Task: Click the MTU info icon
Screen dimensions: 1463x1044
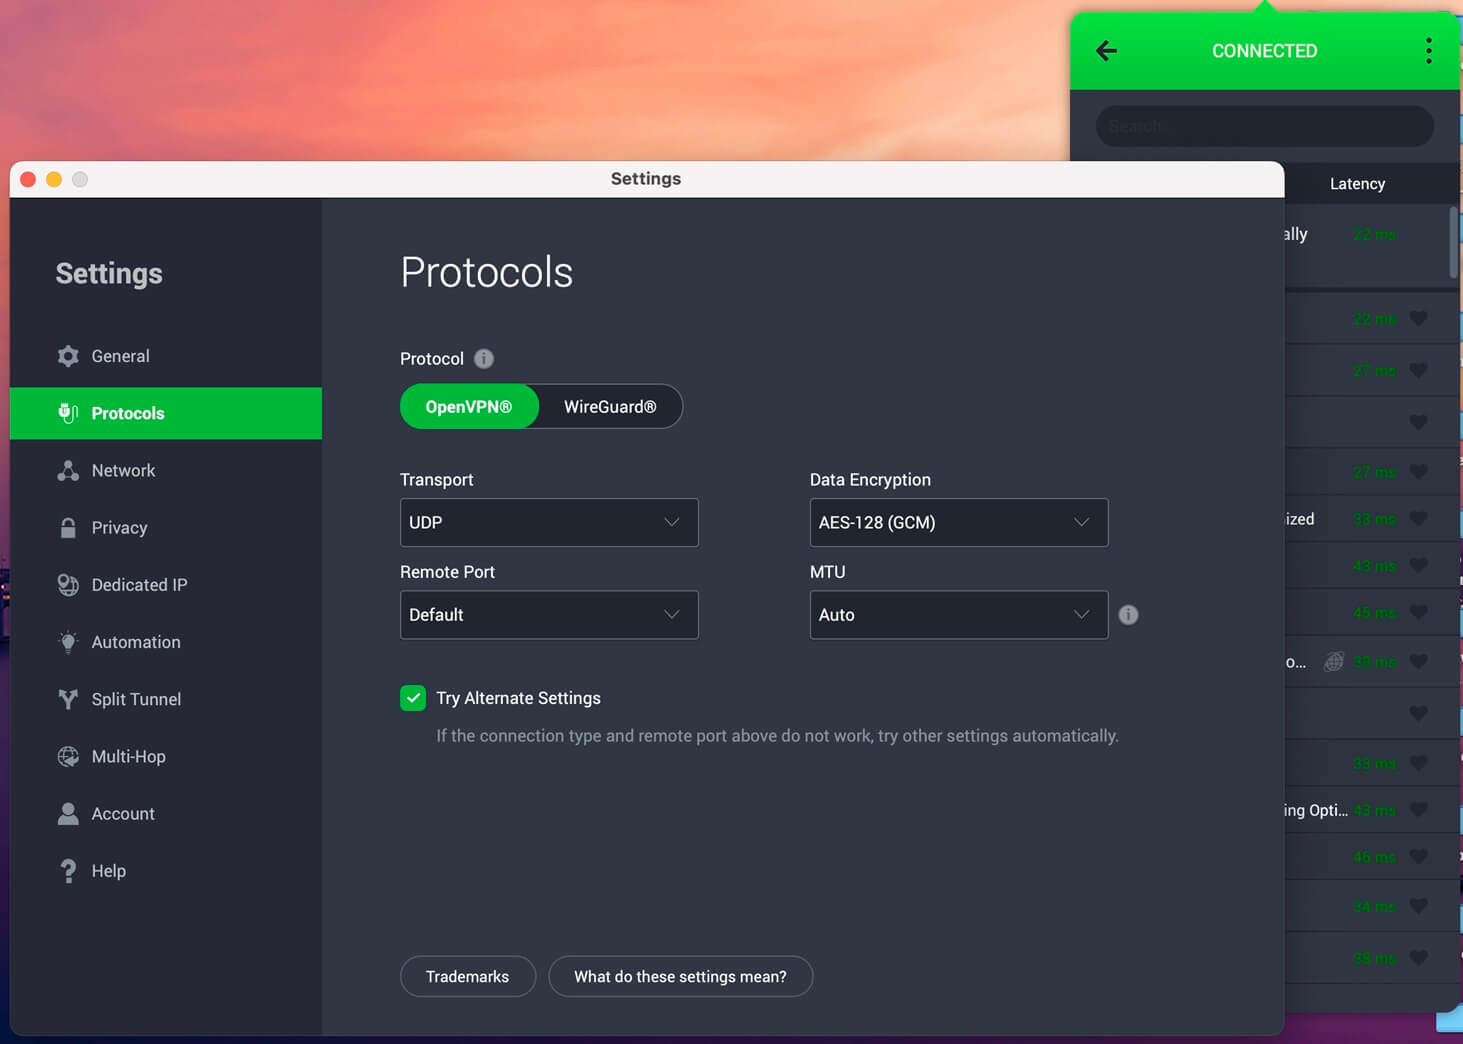Action: click(1128, 614)
